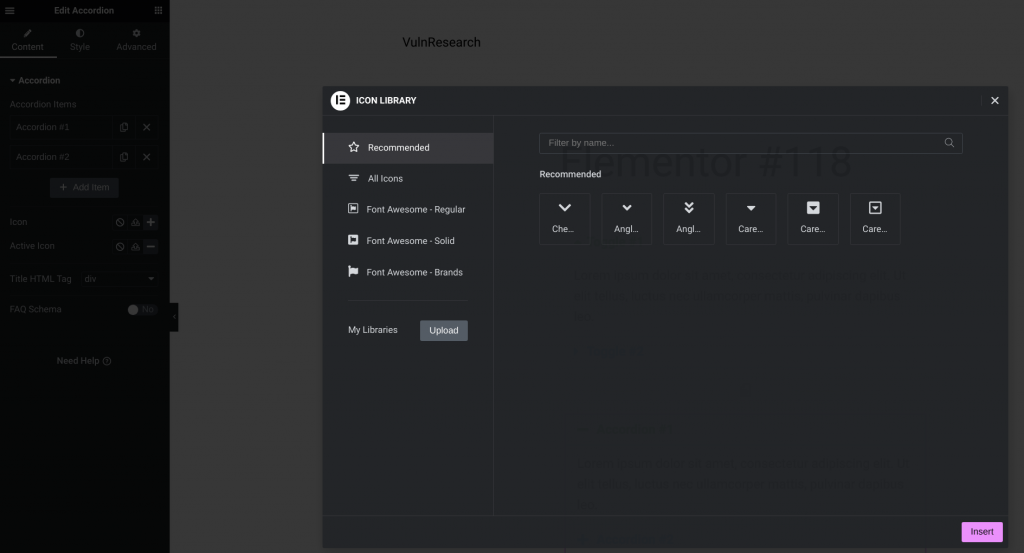
Task: Click the Recommended heading above icon tiles
Action: tap(570, 174)
